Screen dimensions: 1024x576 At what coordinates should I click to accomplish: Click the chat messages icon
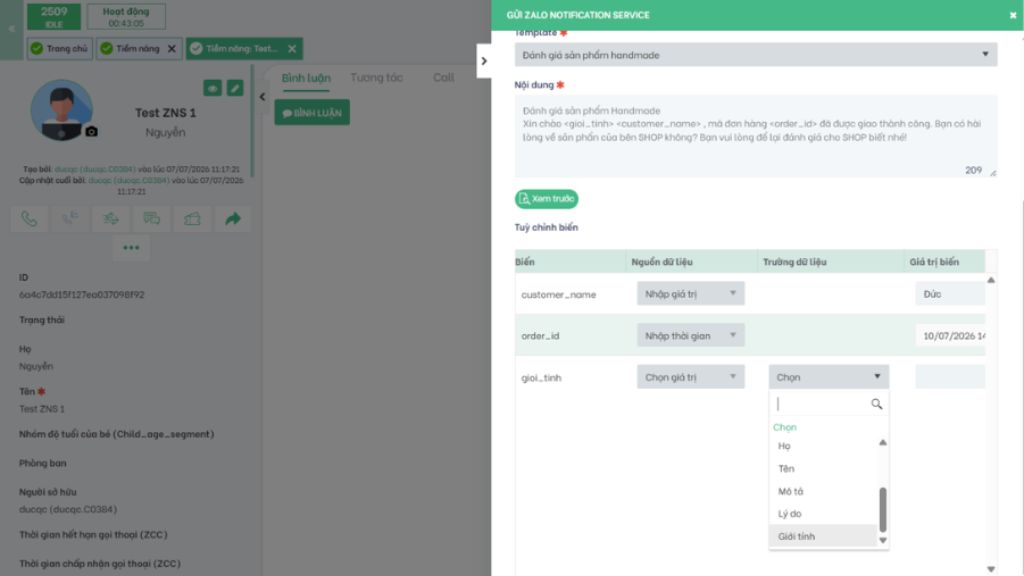[152, 219]
